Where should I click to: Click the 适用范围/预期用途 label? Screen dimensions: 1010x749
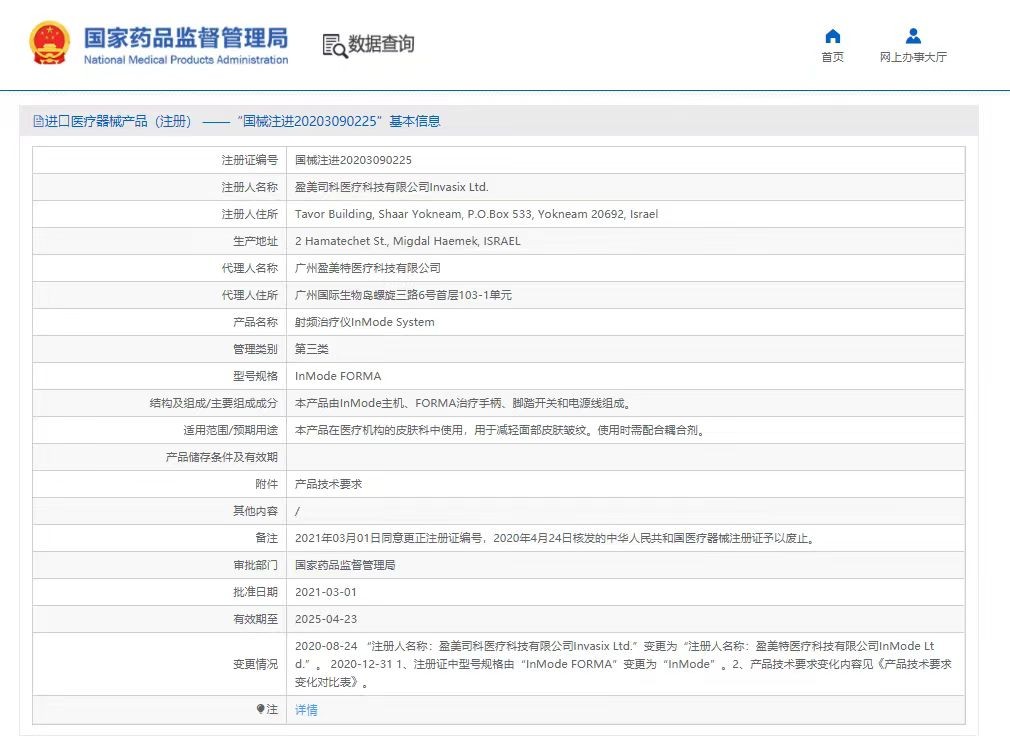230,430
